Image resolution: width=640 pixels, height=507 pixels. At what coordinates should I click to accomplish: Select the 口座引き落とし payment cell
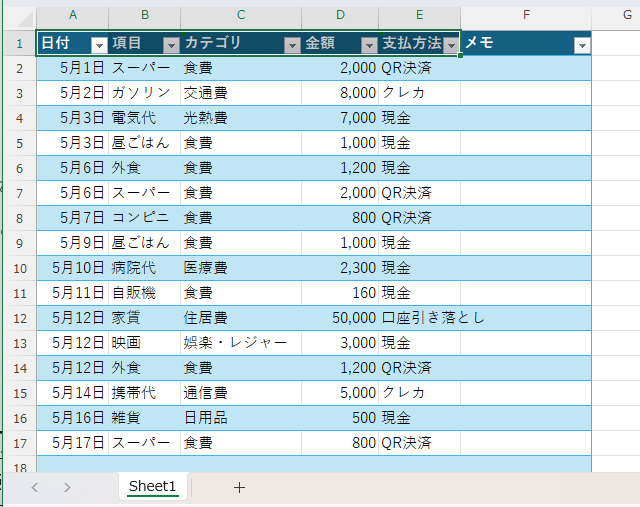420,318
